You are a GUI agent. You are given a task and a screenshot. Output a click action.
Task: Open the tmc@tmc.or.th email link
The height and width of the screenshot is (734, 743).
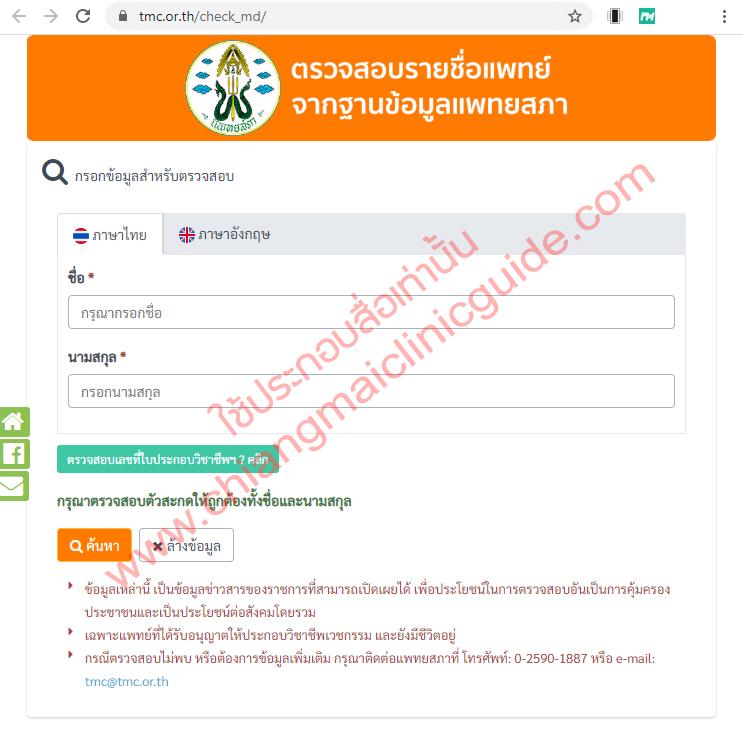(x=127, y=682)
